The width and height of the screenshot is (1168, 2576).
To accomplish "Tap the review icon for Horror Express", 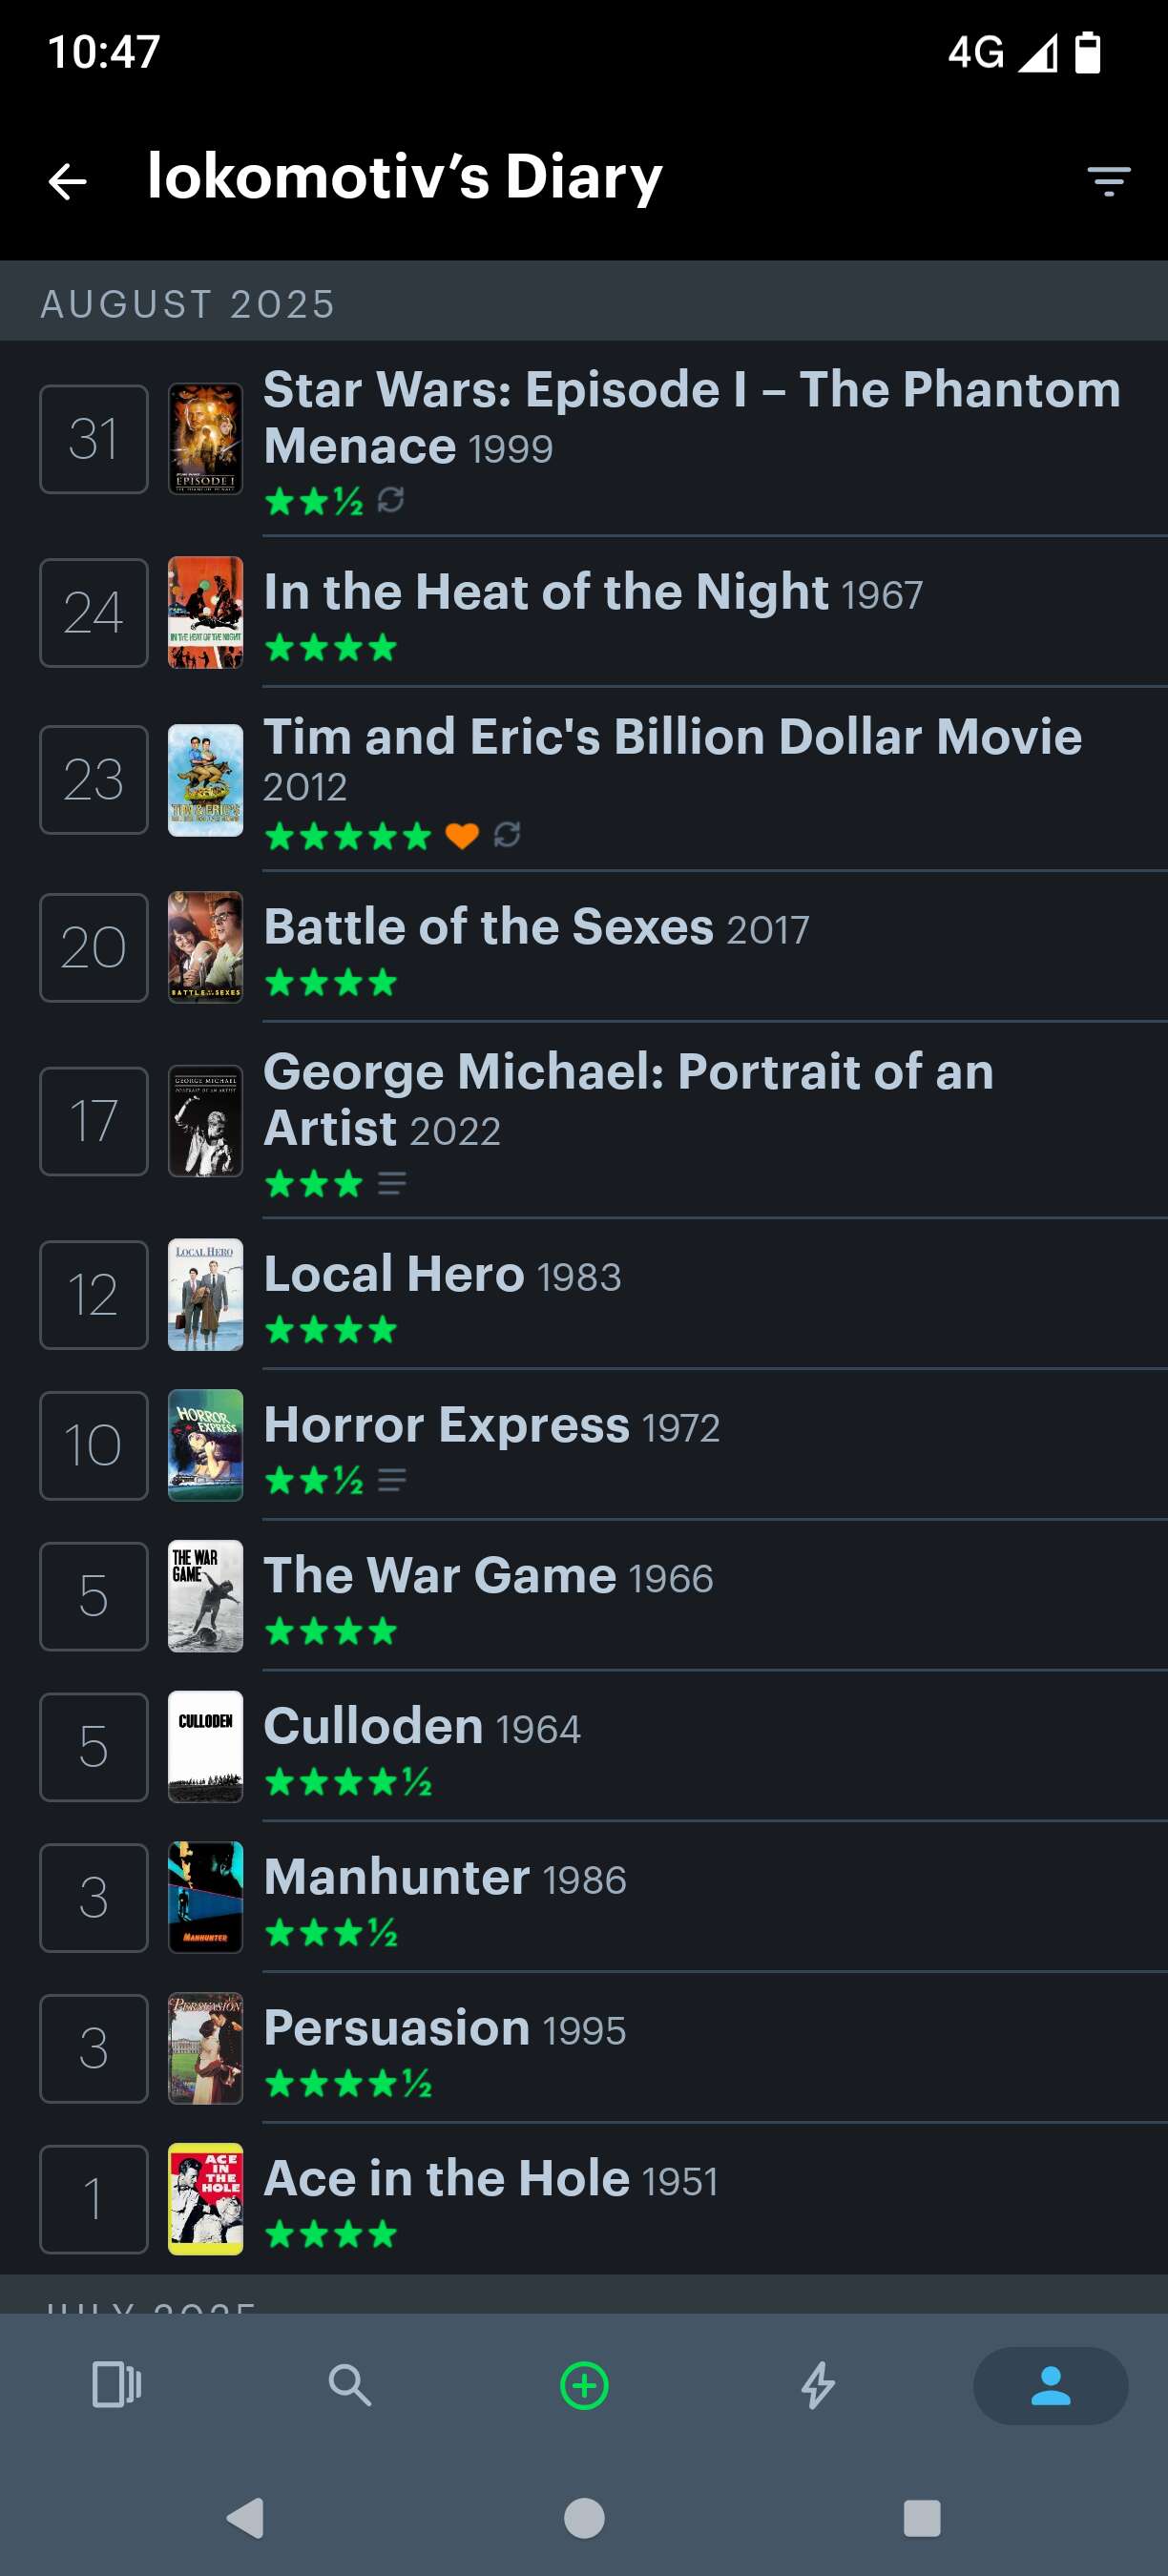I will tap(392, 1479).
